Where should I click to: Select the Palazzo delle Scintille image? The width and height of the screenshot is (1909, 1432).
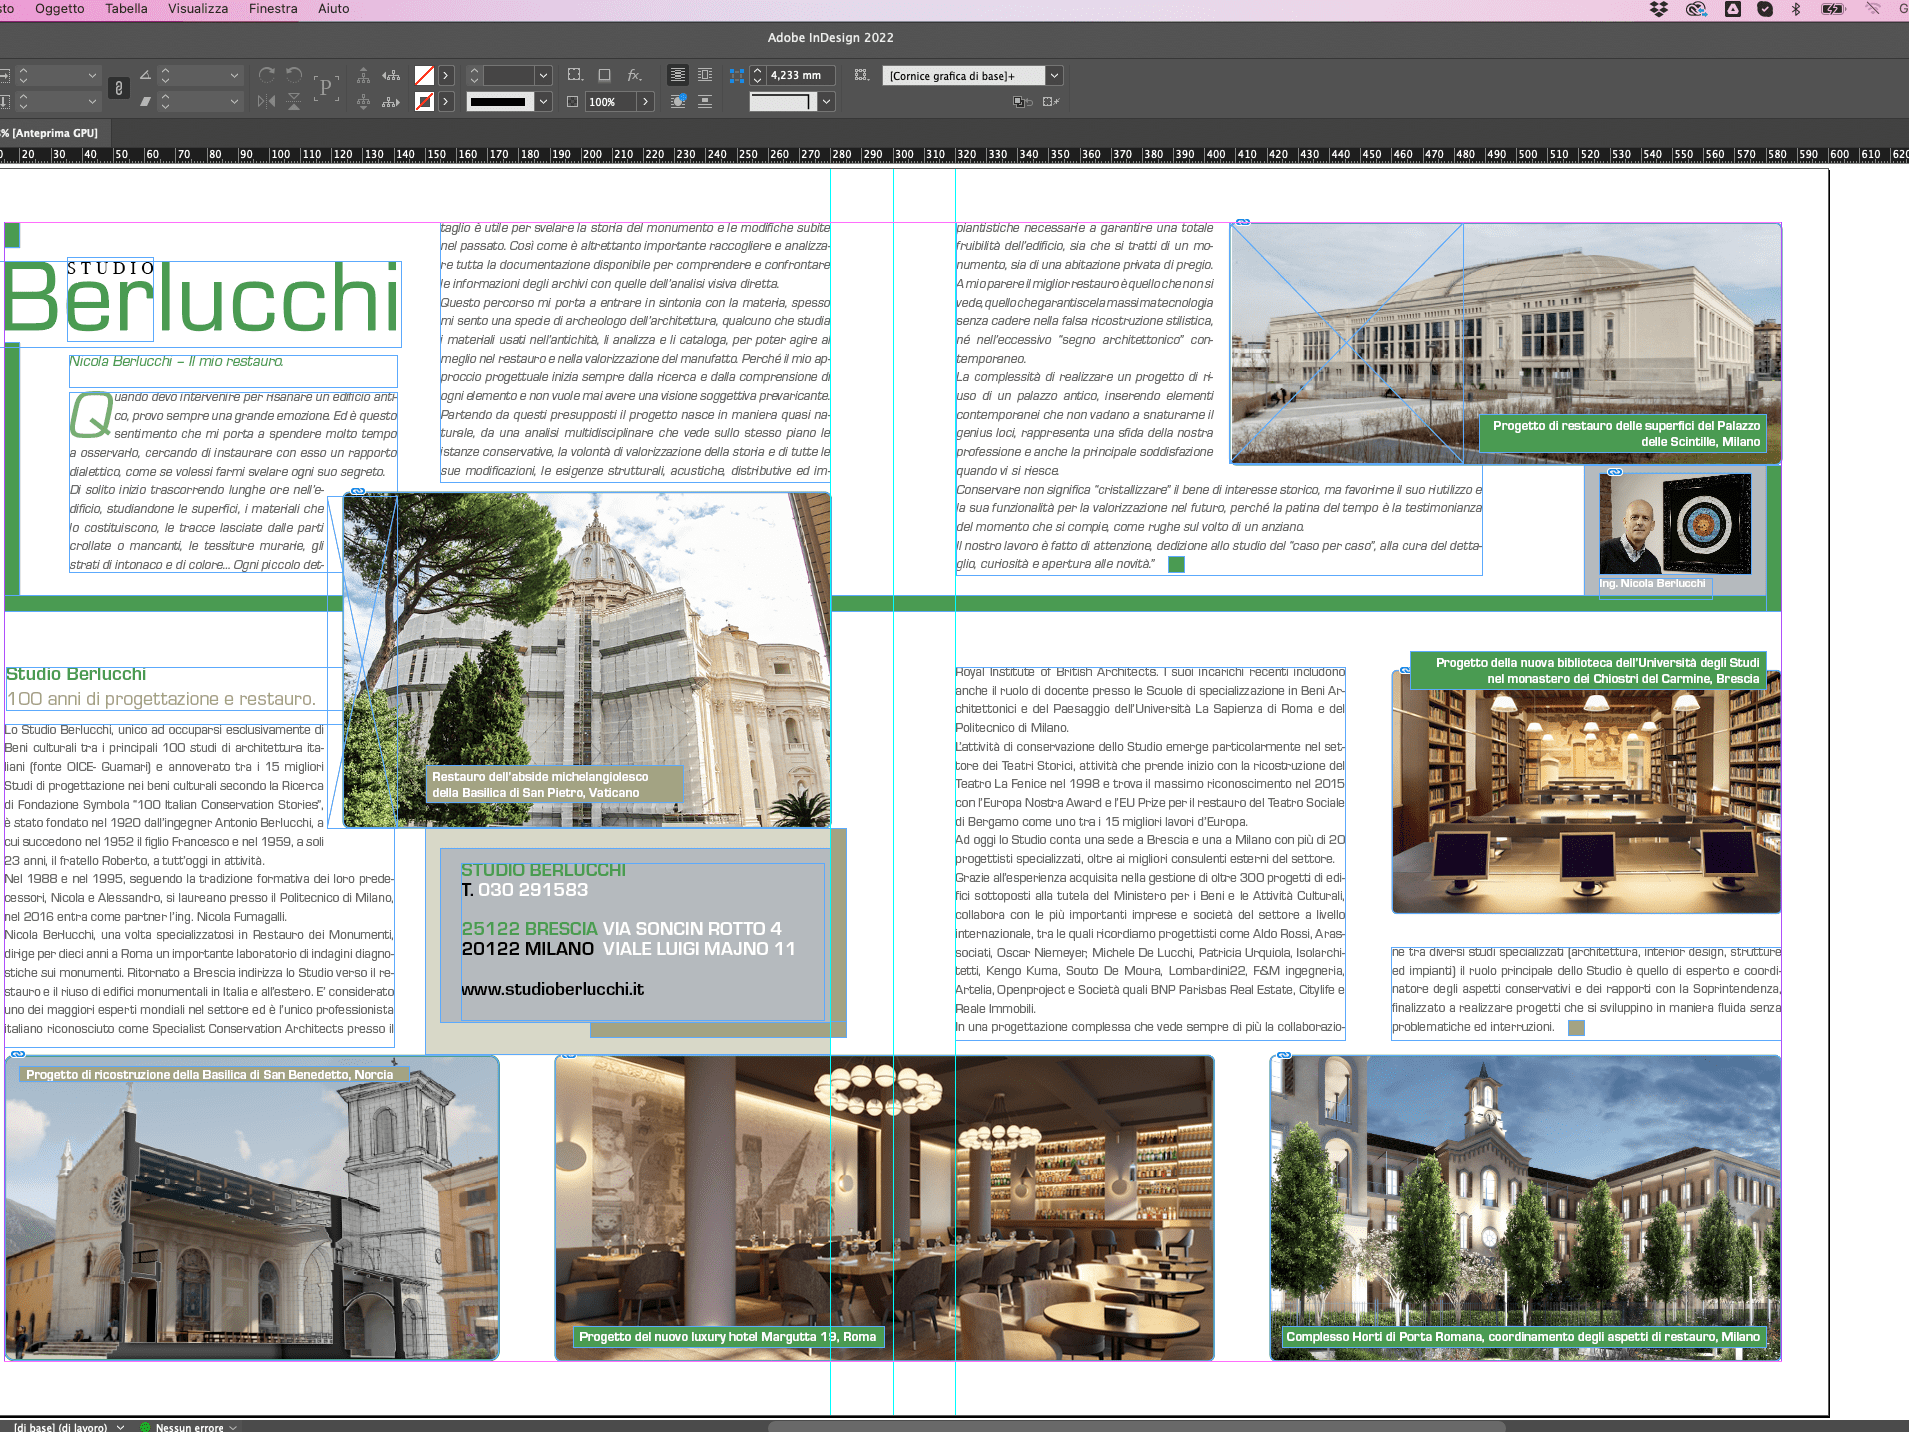click(x=1506, y=343)
